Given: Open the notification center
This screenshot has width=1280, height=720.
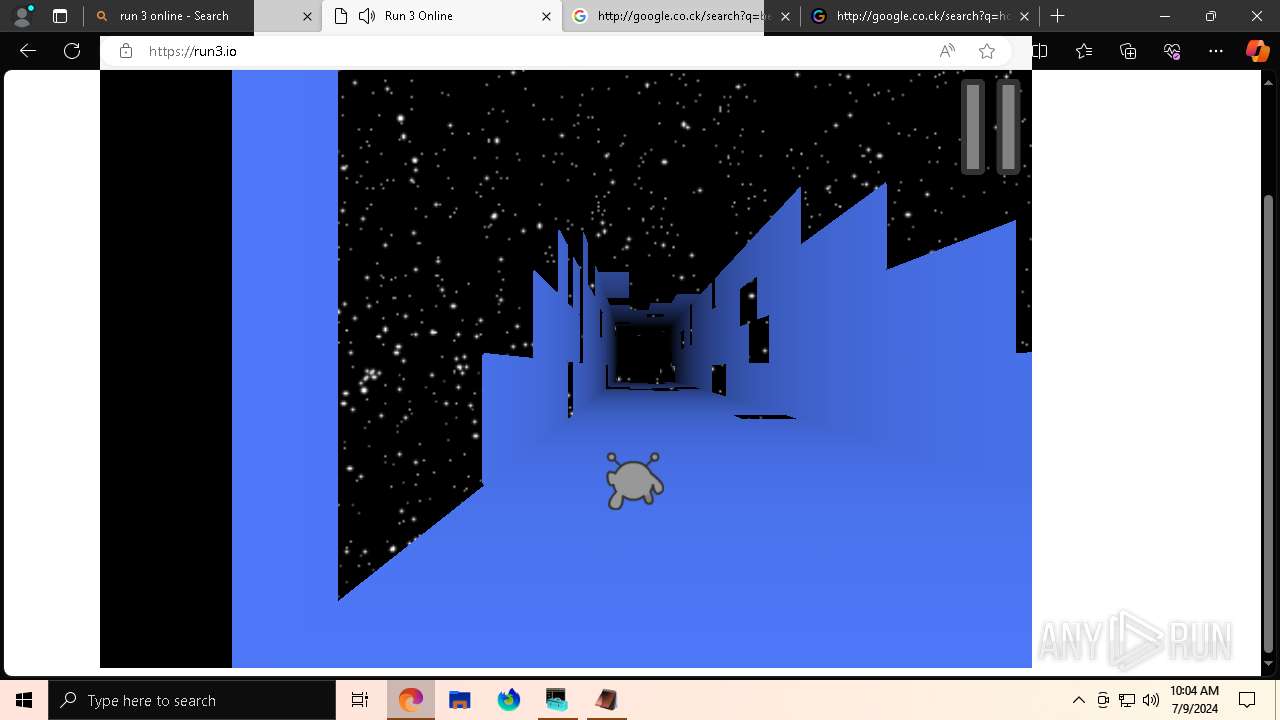Looking at the screenshot, I should 1247,700.
